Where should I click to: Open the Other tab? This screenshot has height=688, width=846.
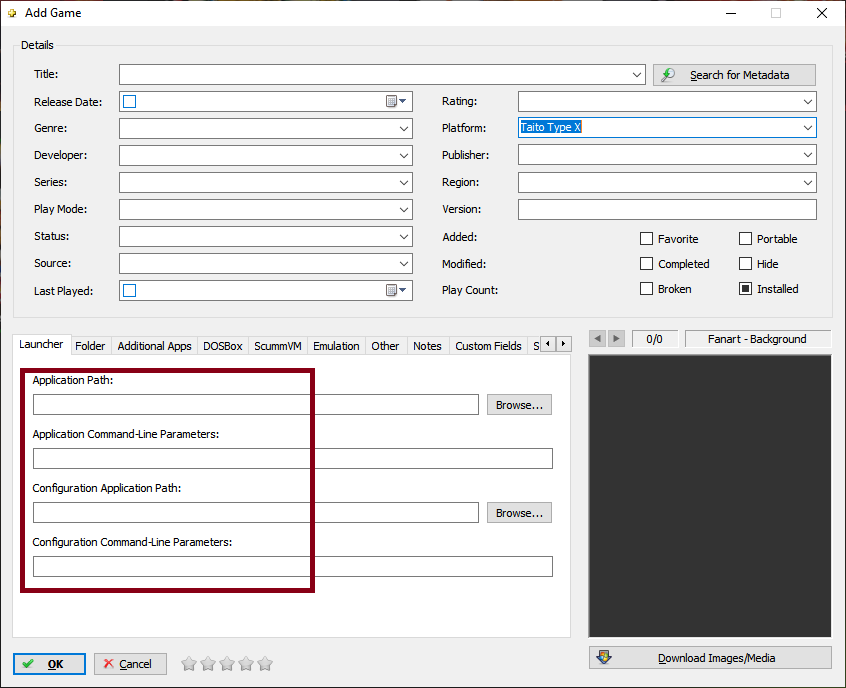pos(385,346)
